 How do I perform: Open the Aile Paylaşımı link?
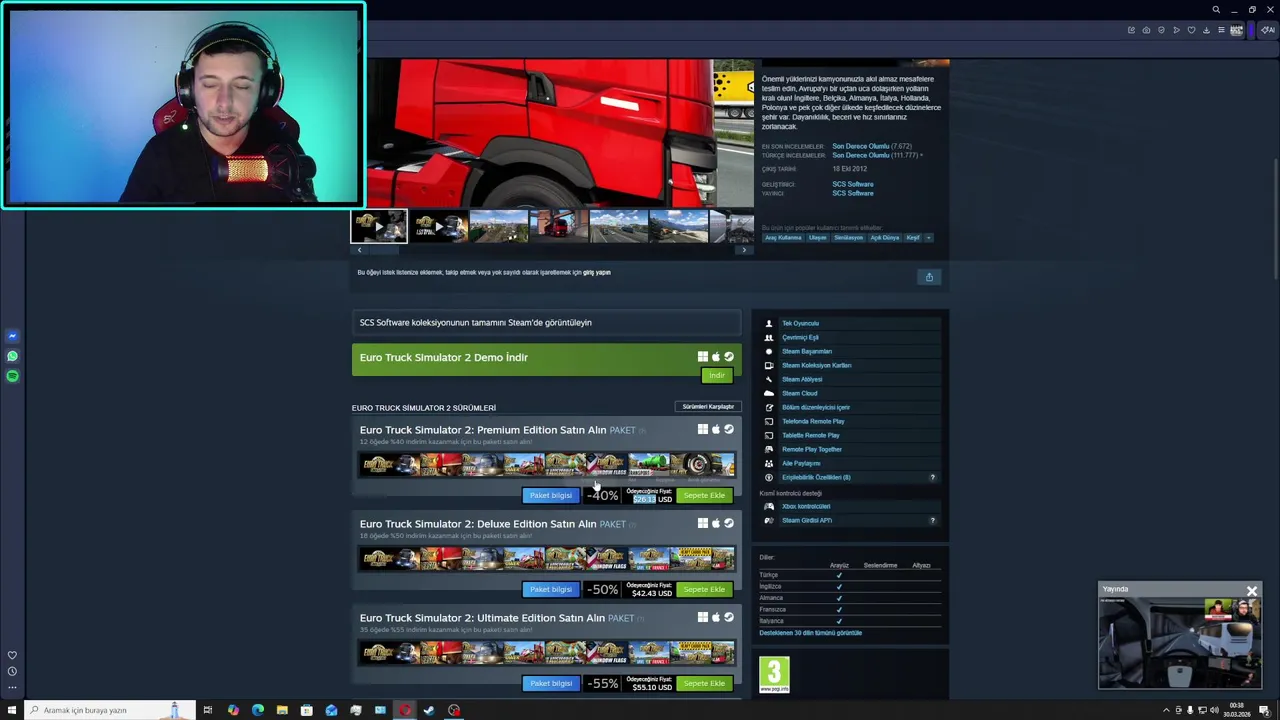(x=801, y=464)
